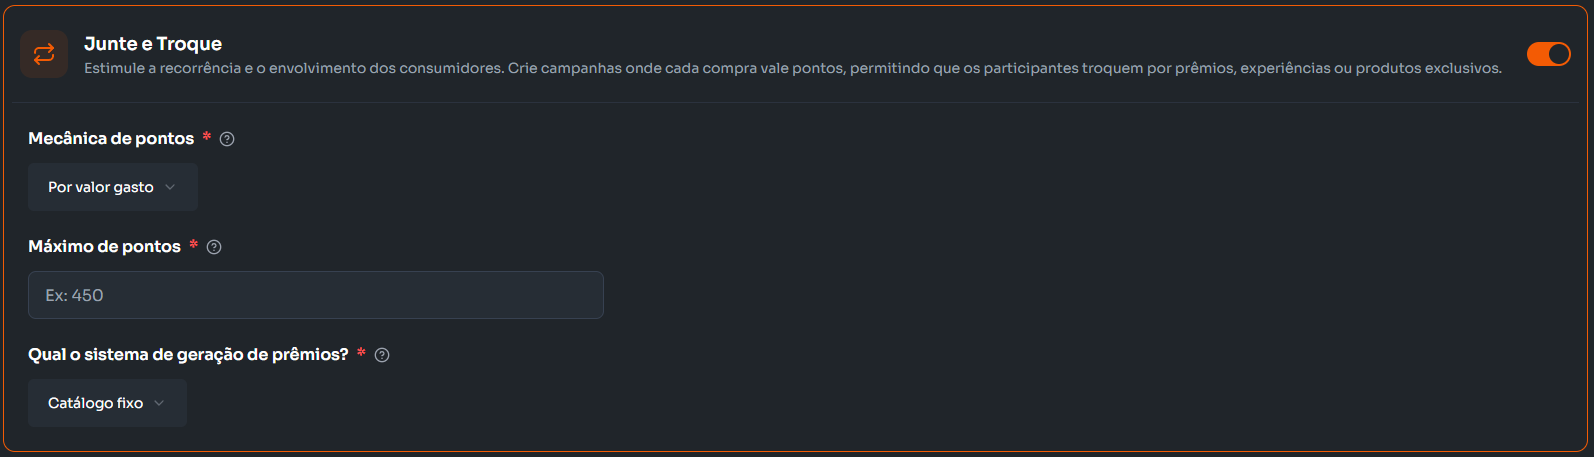
Task: Disable the Junte e Troque toggle
Action: click(x=1548, y=54)
